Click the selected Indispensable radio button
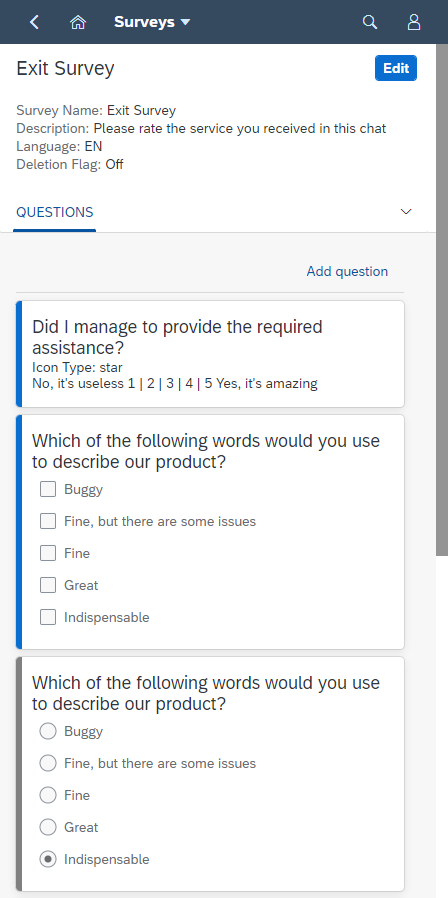448x898 pixels. tap(48, 860)
